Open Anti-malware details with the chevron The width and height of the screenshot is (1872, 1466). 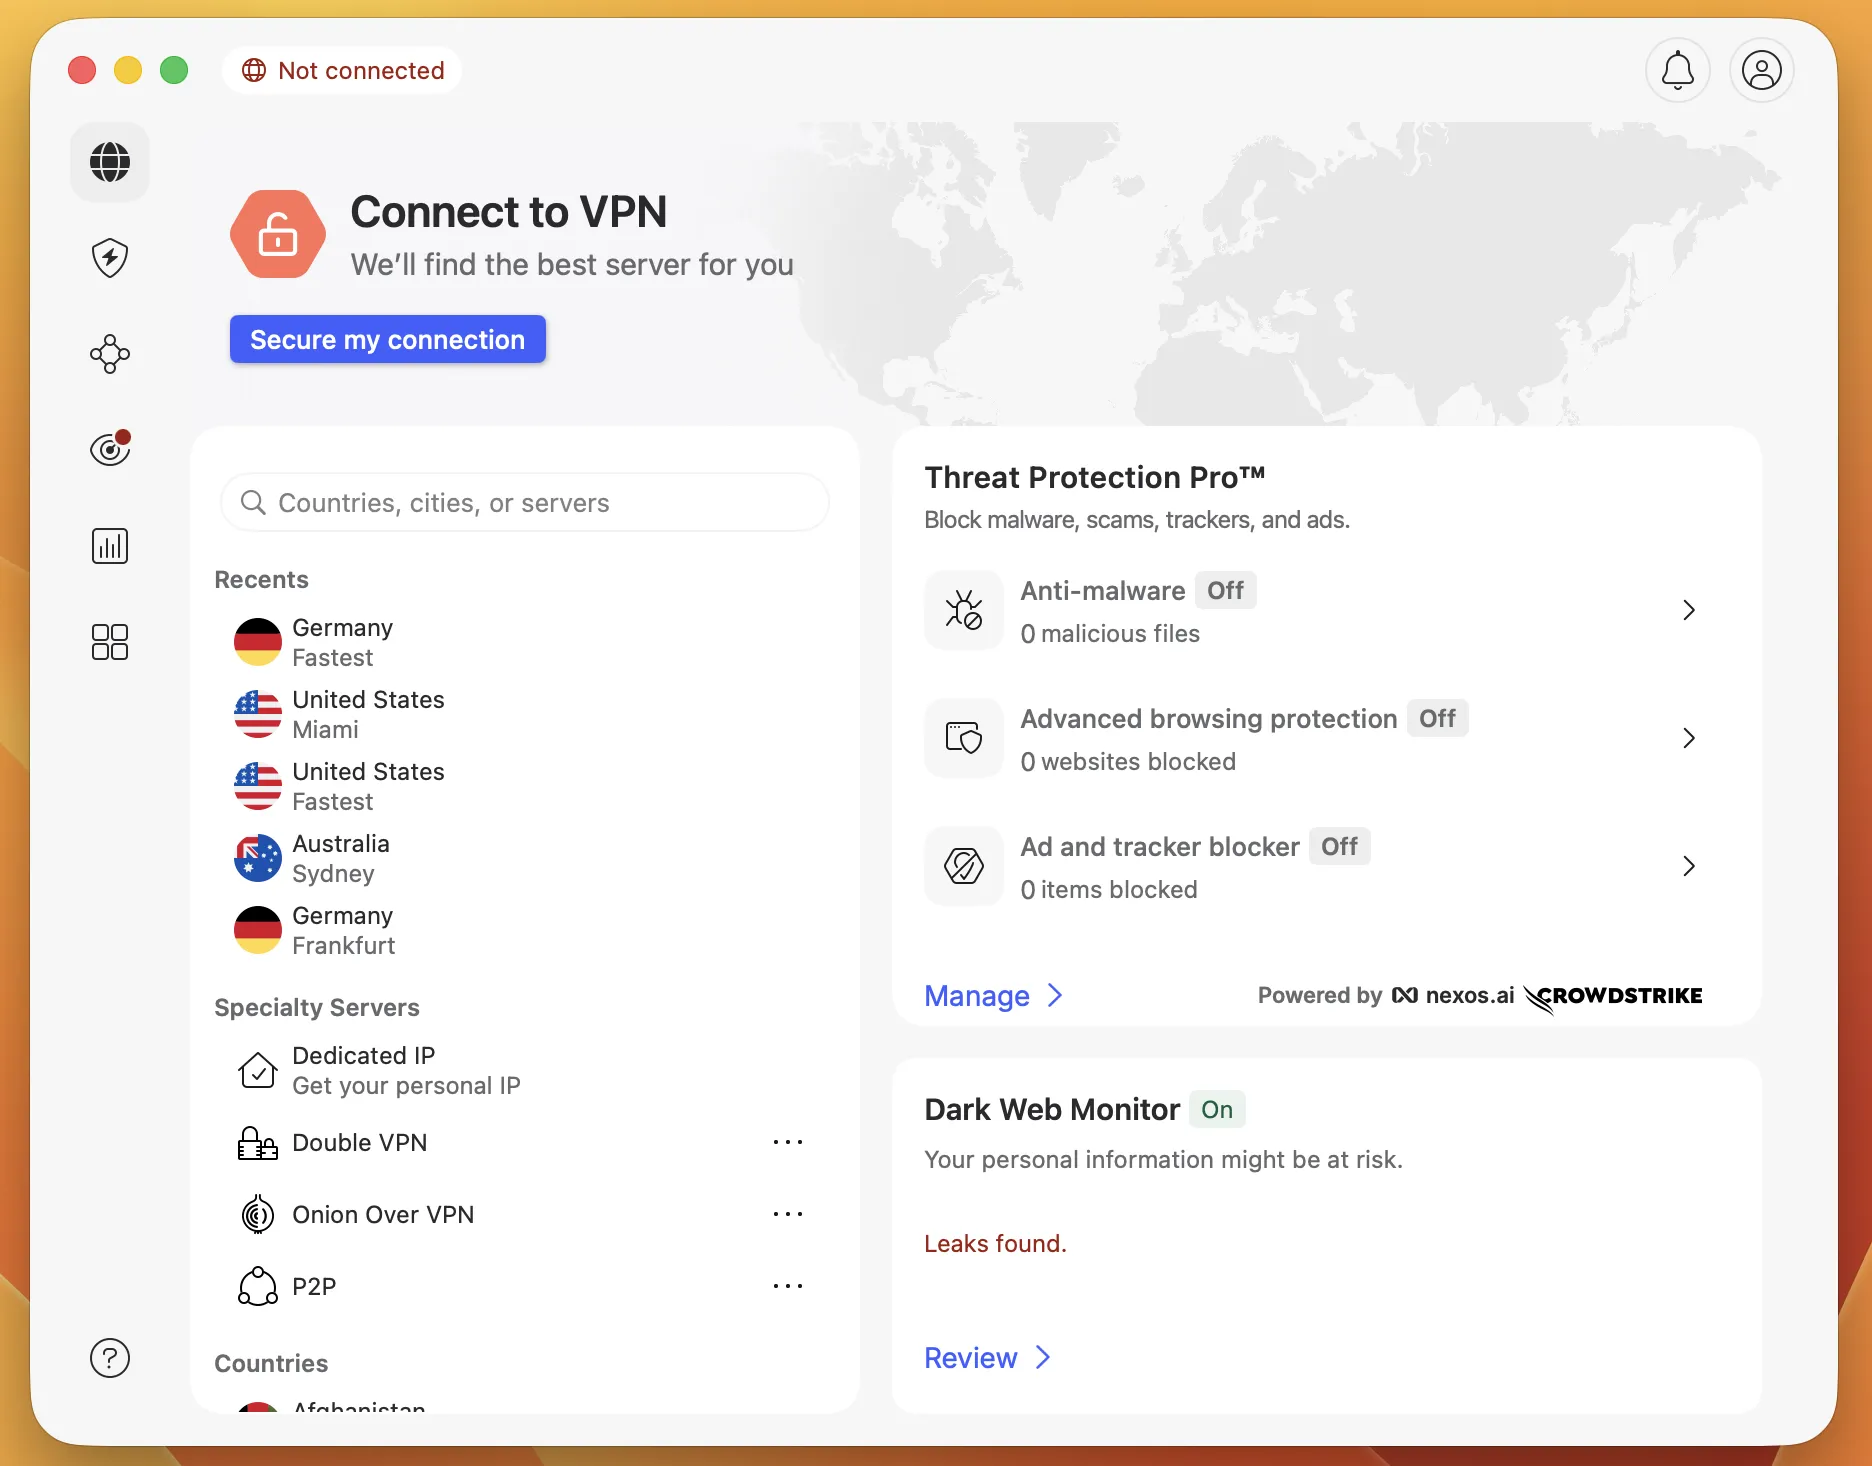point(1689,610)
